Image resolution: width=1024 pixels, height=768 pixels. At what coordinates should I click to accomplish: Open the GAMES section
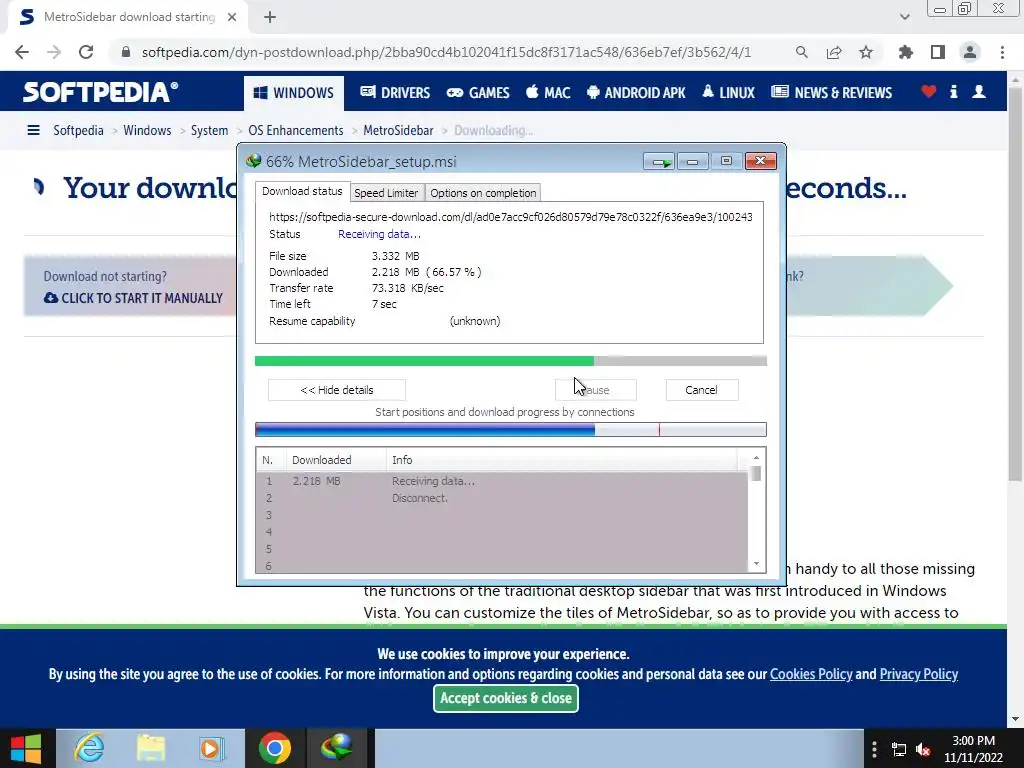click(478, 93)
